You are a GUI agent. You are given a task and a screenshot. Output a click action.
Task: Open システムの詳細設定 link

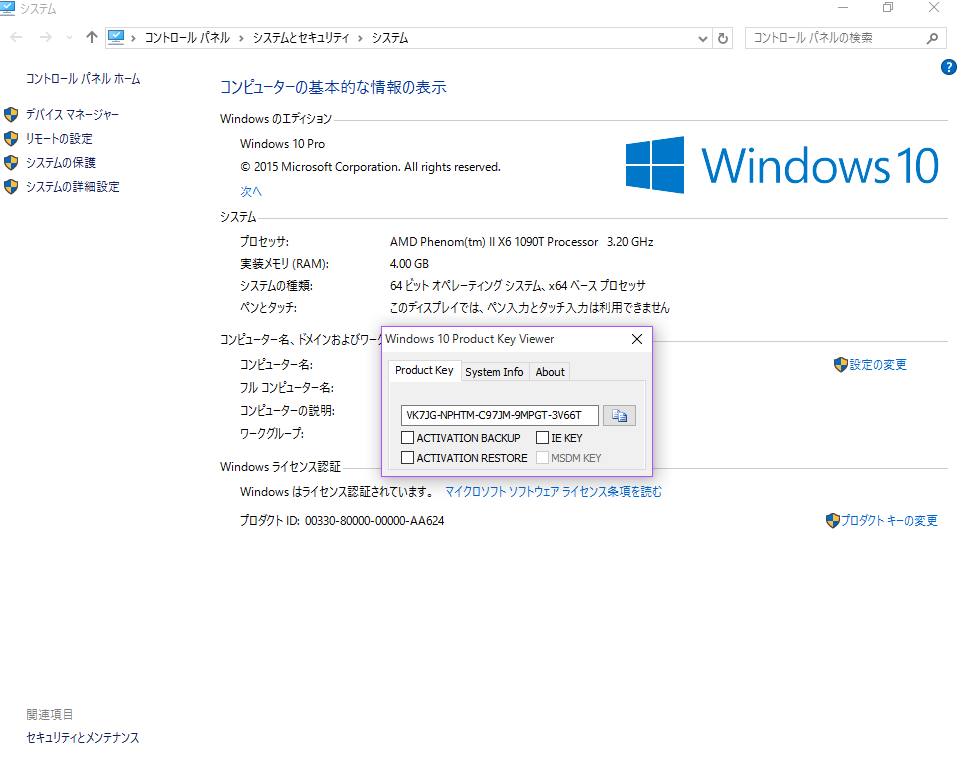[72, 186]
